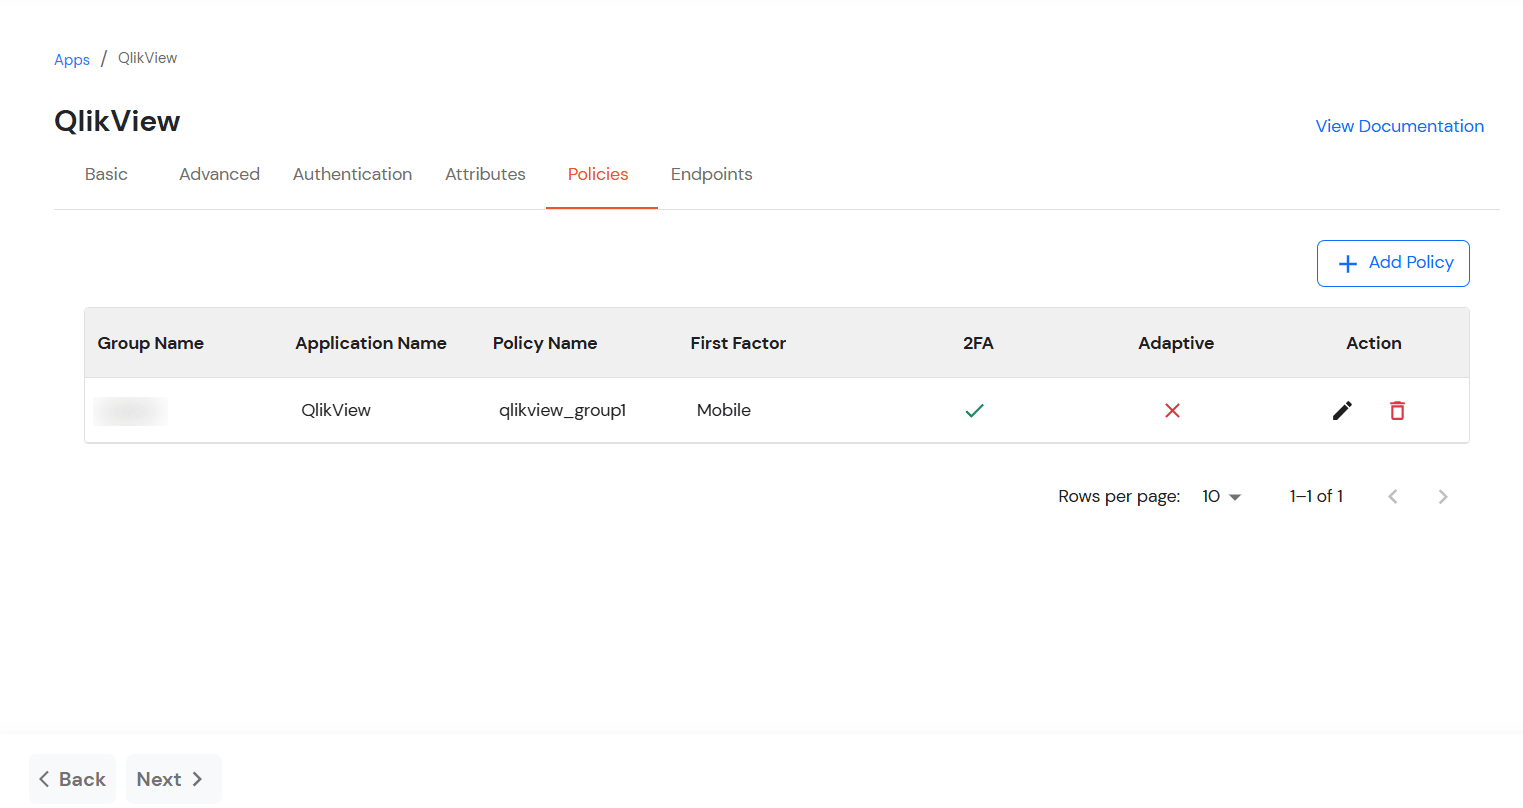
Task: Click the QlikView page heading
Action: [x=117, y=121]
